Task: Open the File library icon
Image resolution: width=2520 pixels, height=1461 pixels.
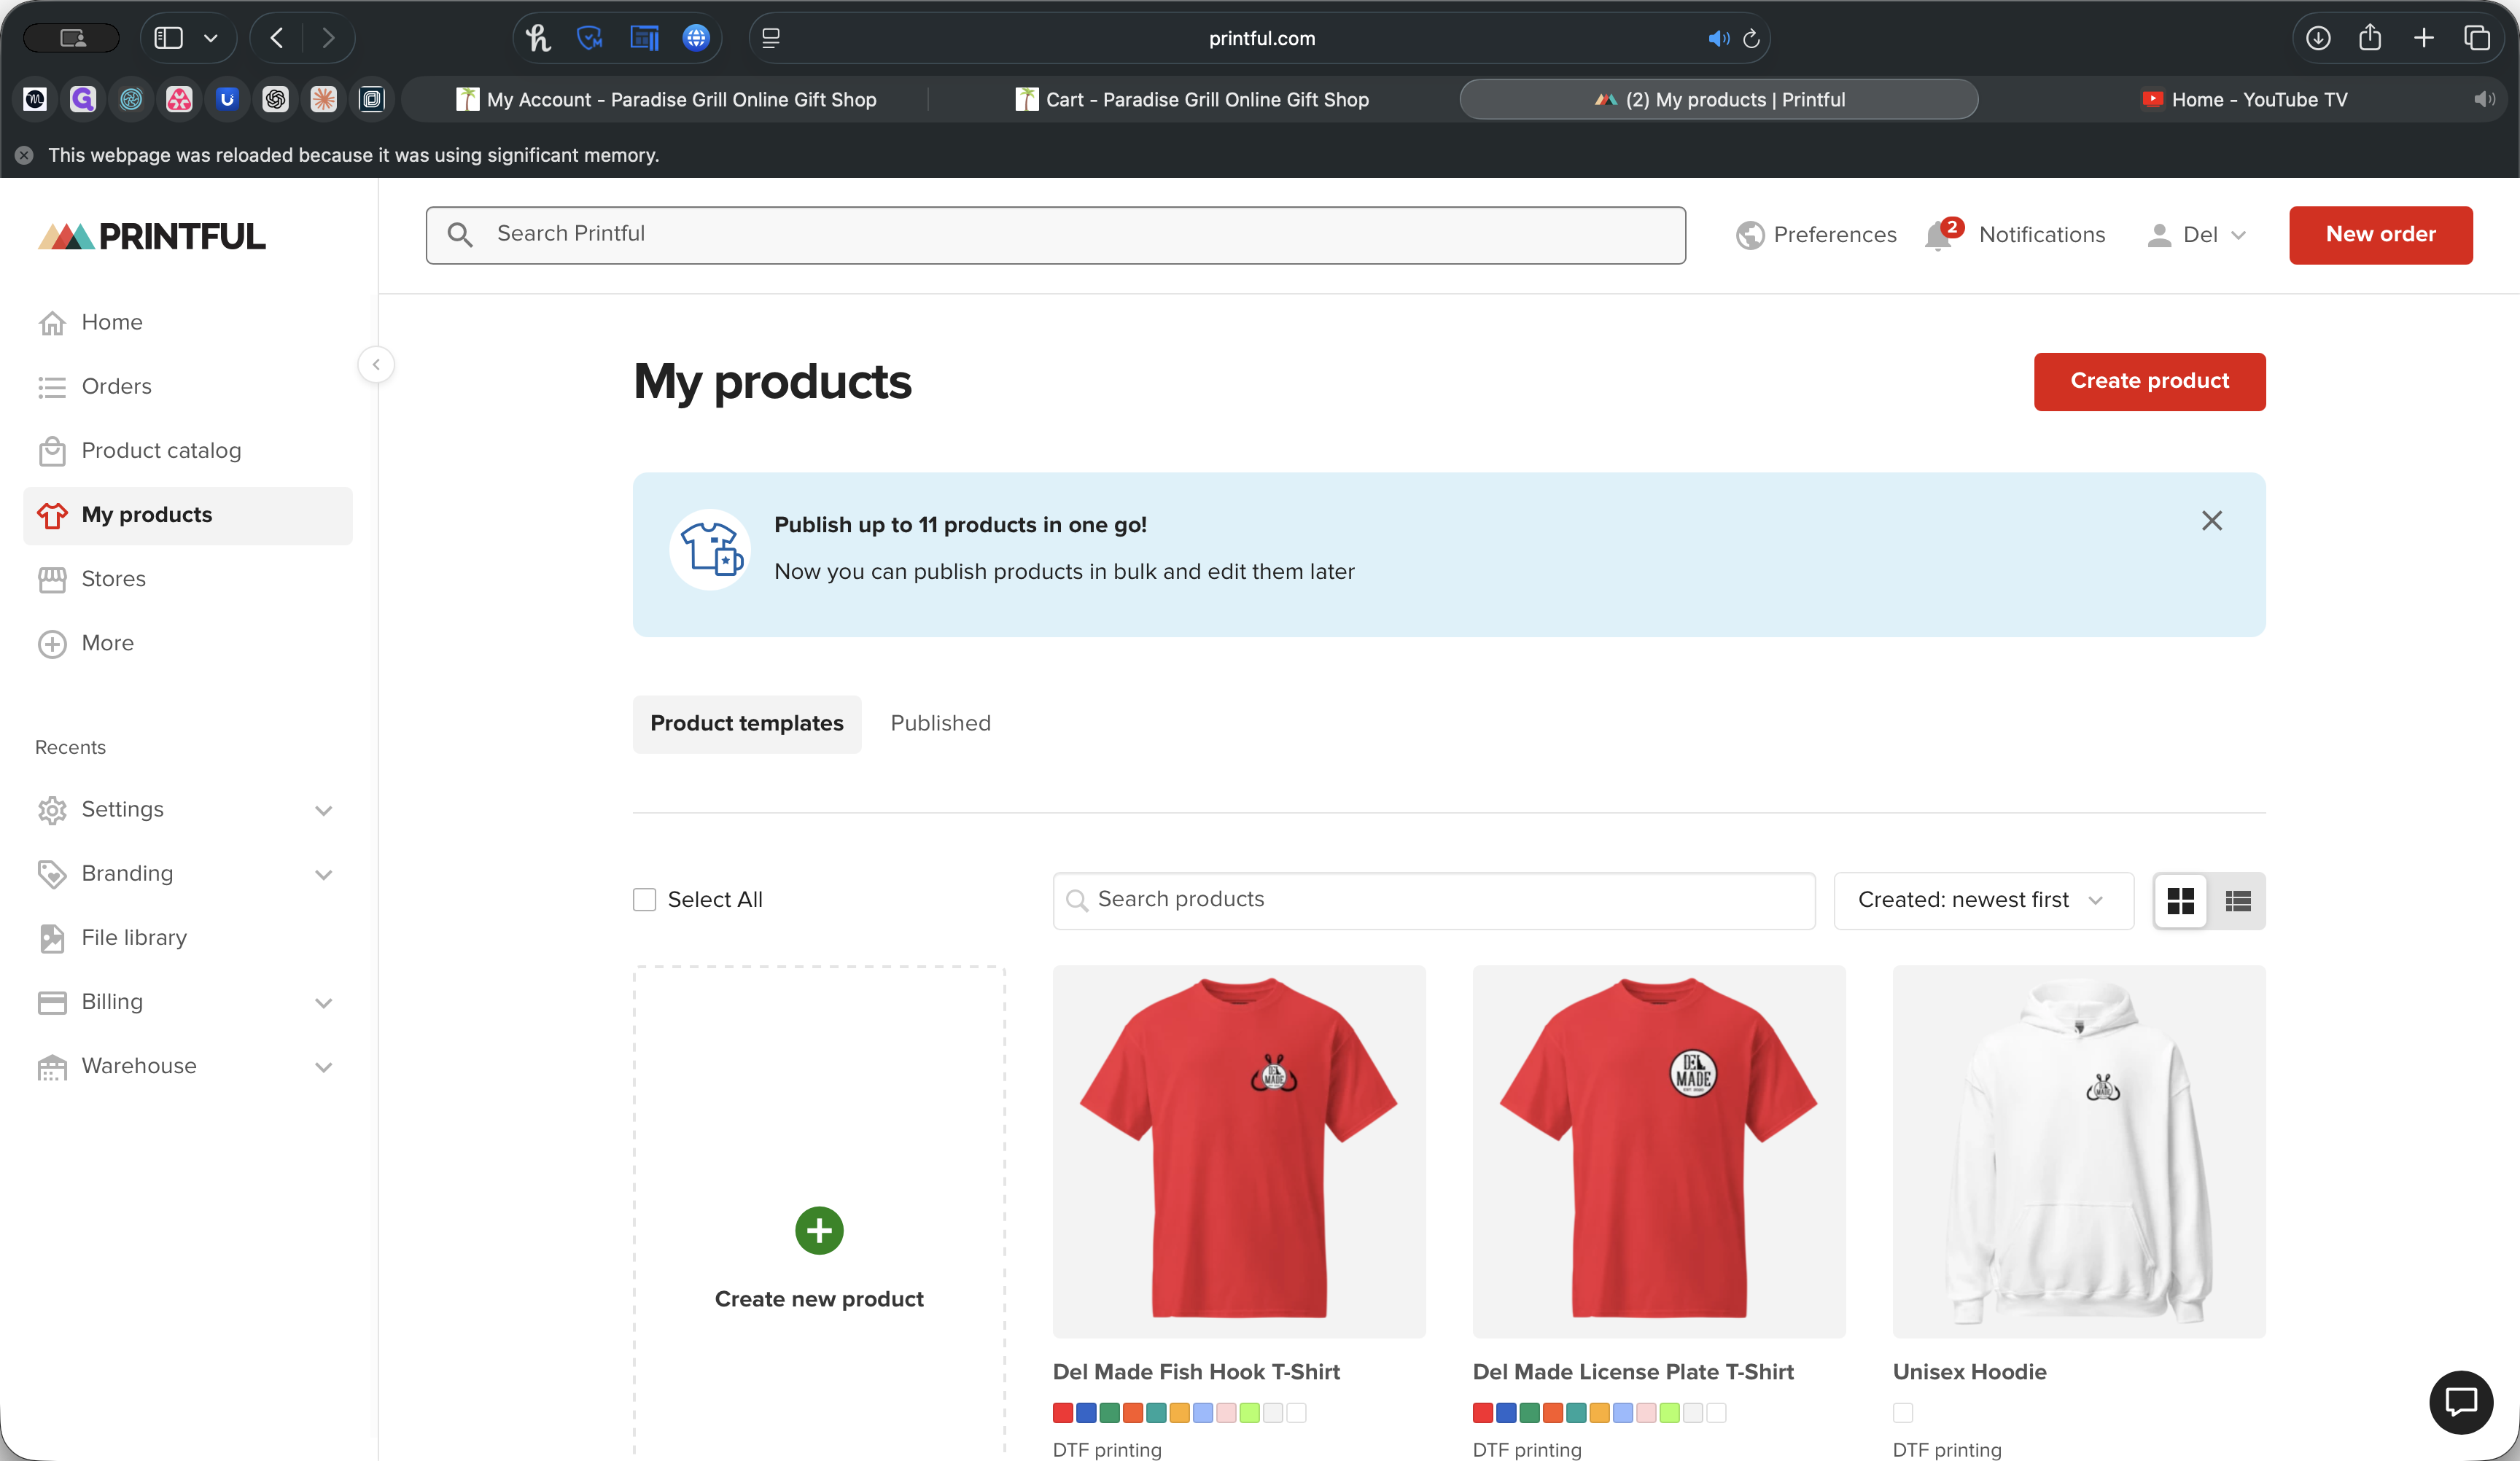Action: coord(53,938)
